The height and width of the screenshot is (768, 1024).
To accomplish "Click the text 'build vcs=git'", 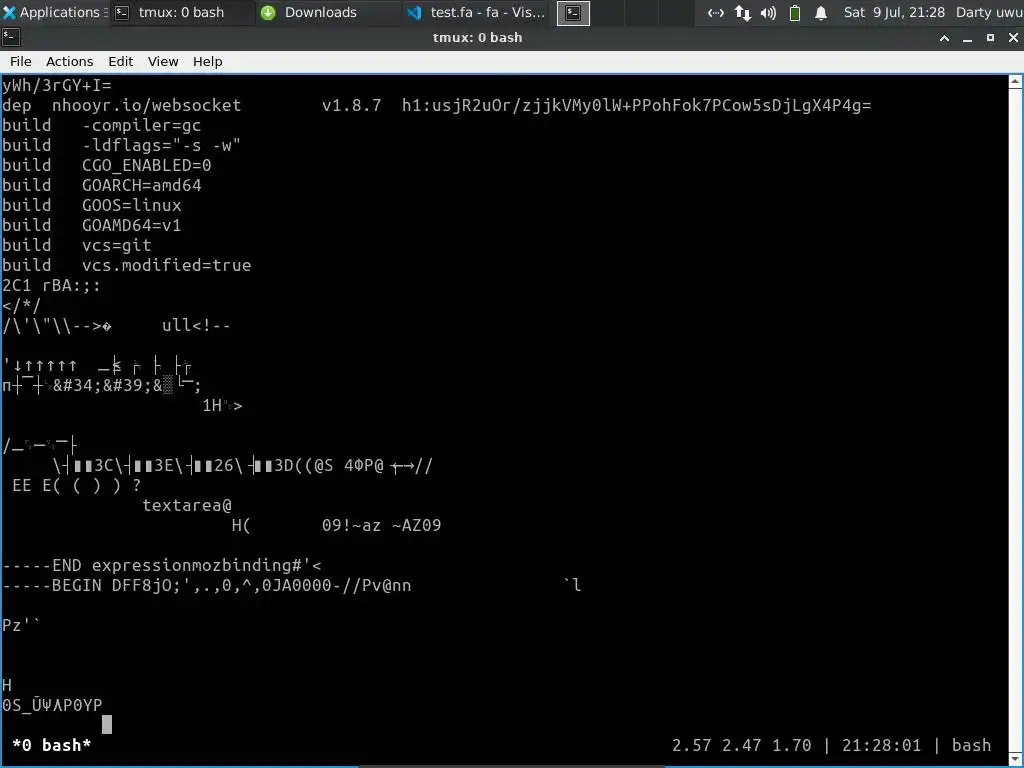I will click(76, 245).
